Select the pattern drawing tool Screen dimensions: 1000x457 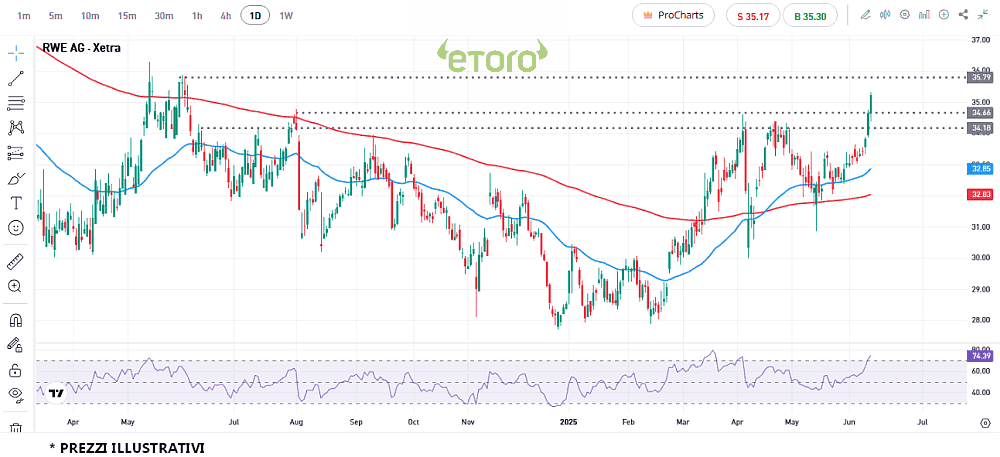16,127
